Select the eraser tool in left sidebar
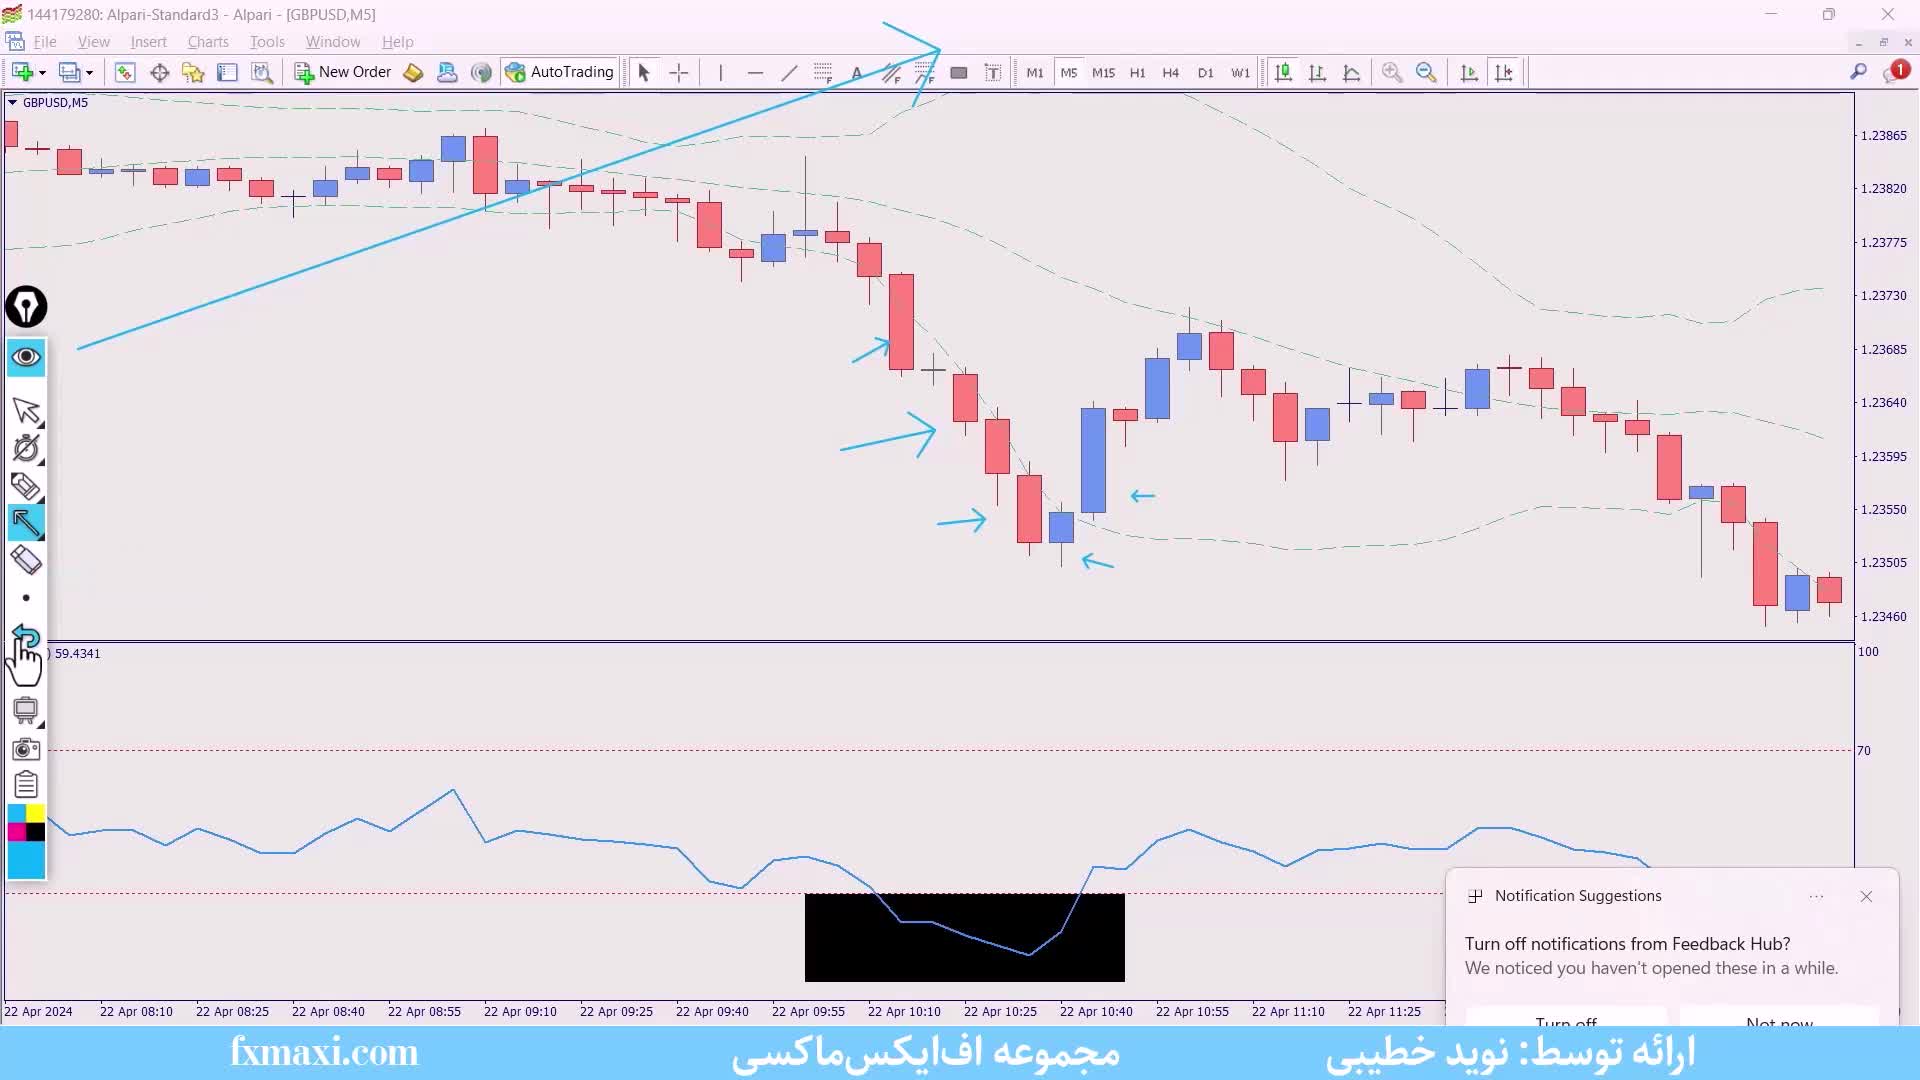 pos(26,560)
